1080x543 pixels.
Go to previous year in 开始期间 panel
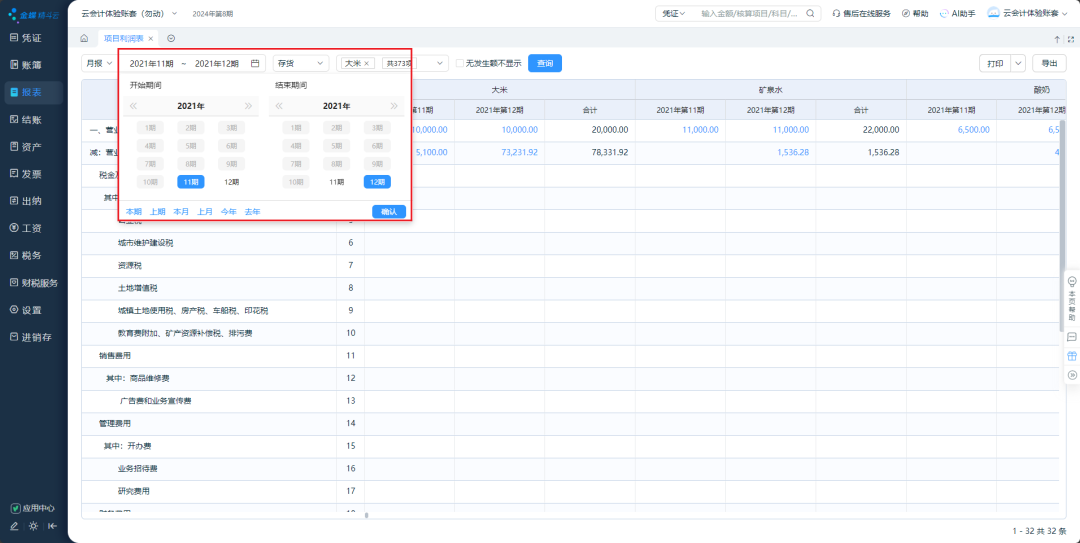[x=134, y=106]
